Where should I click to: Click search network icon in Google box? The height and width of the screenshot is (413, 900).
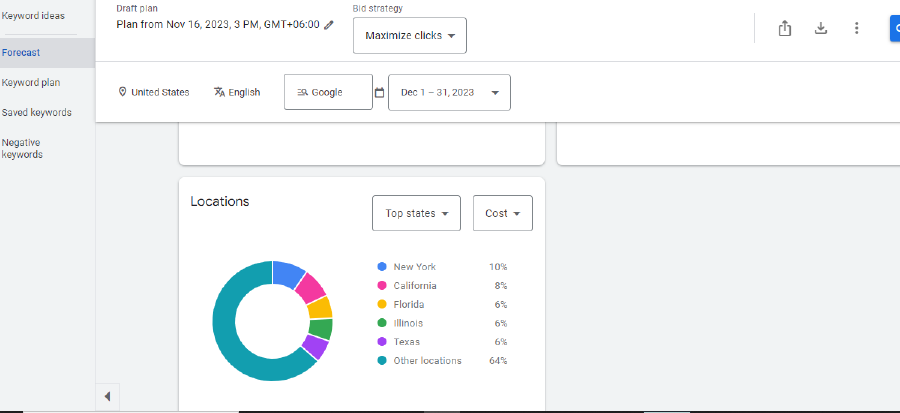[x=302, y=92]
